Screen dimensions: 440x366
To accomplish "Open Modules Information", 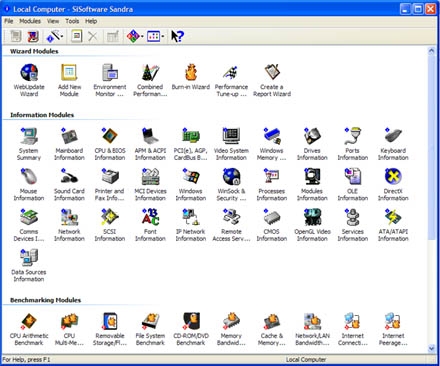I will pos(312,184).
